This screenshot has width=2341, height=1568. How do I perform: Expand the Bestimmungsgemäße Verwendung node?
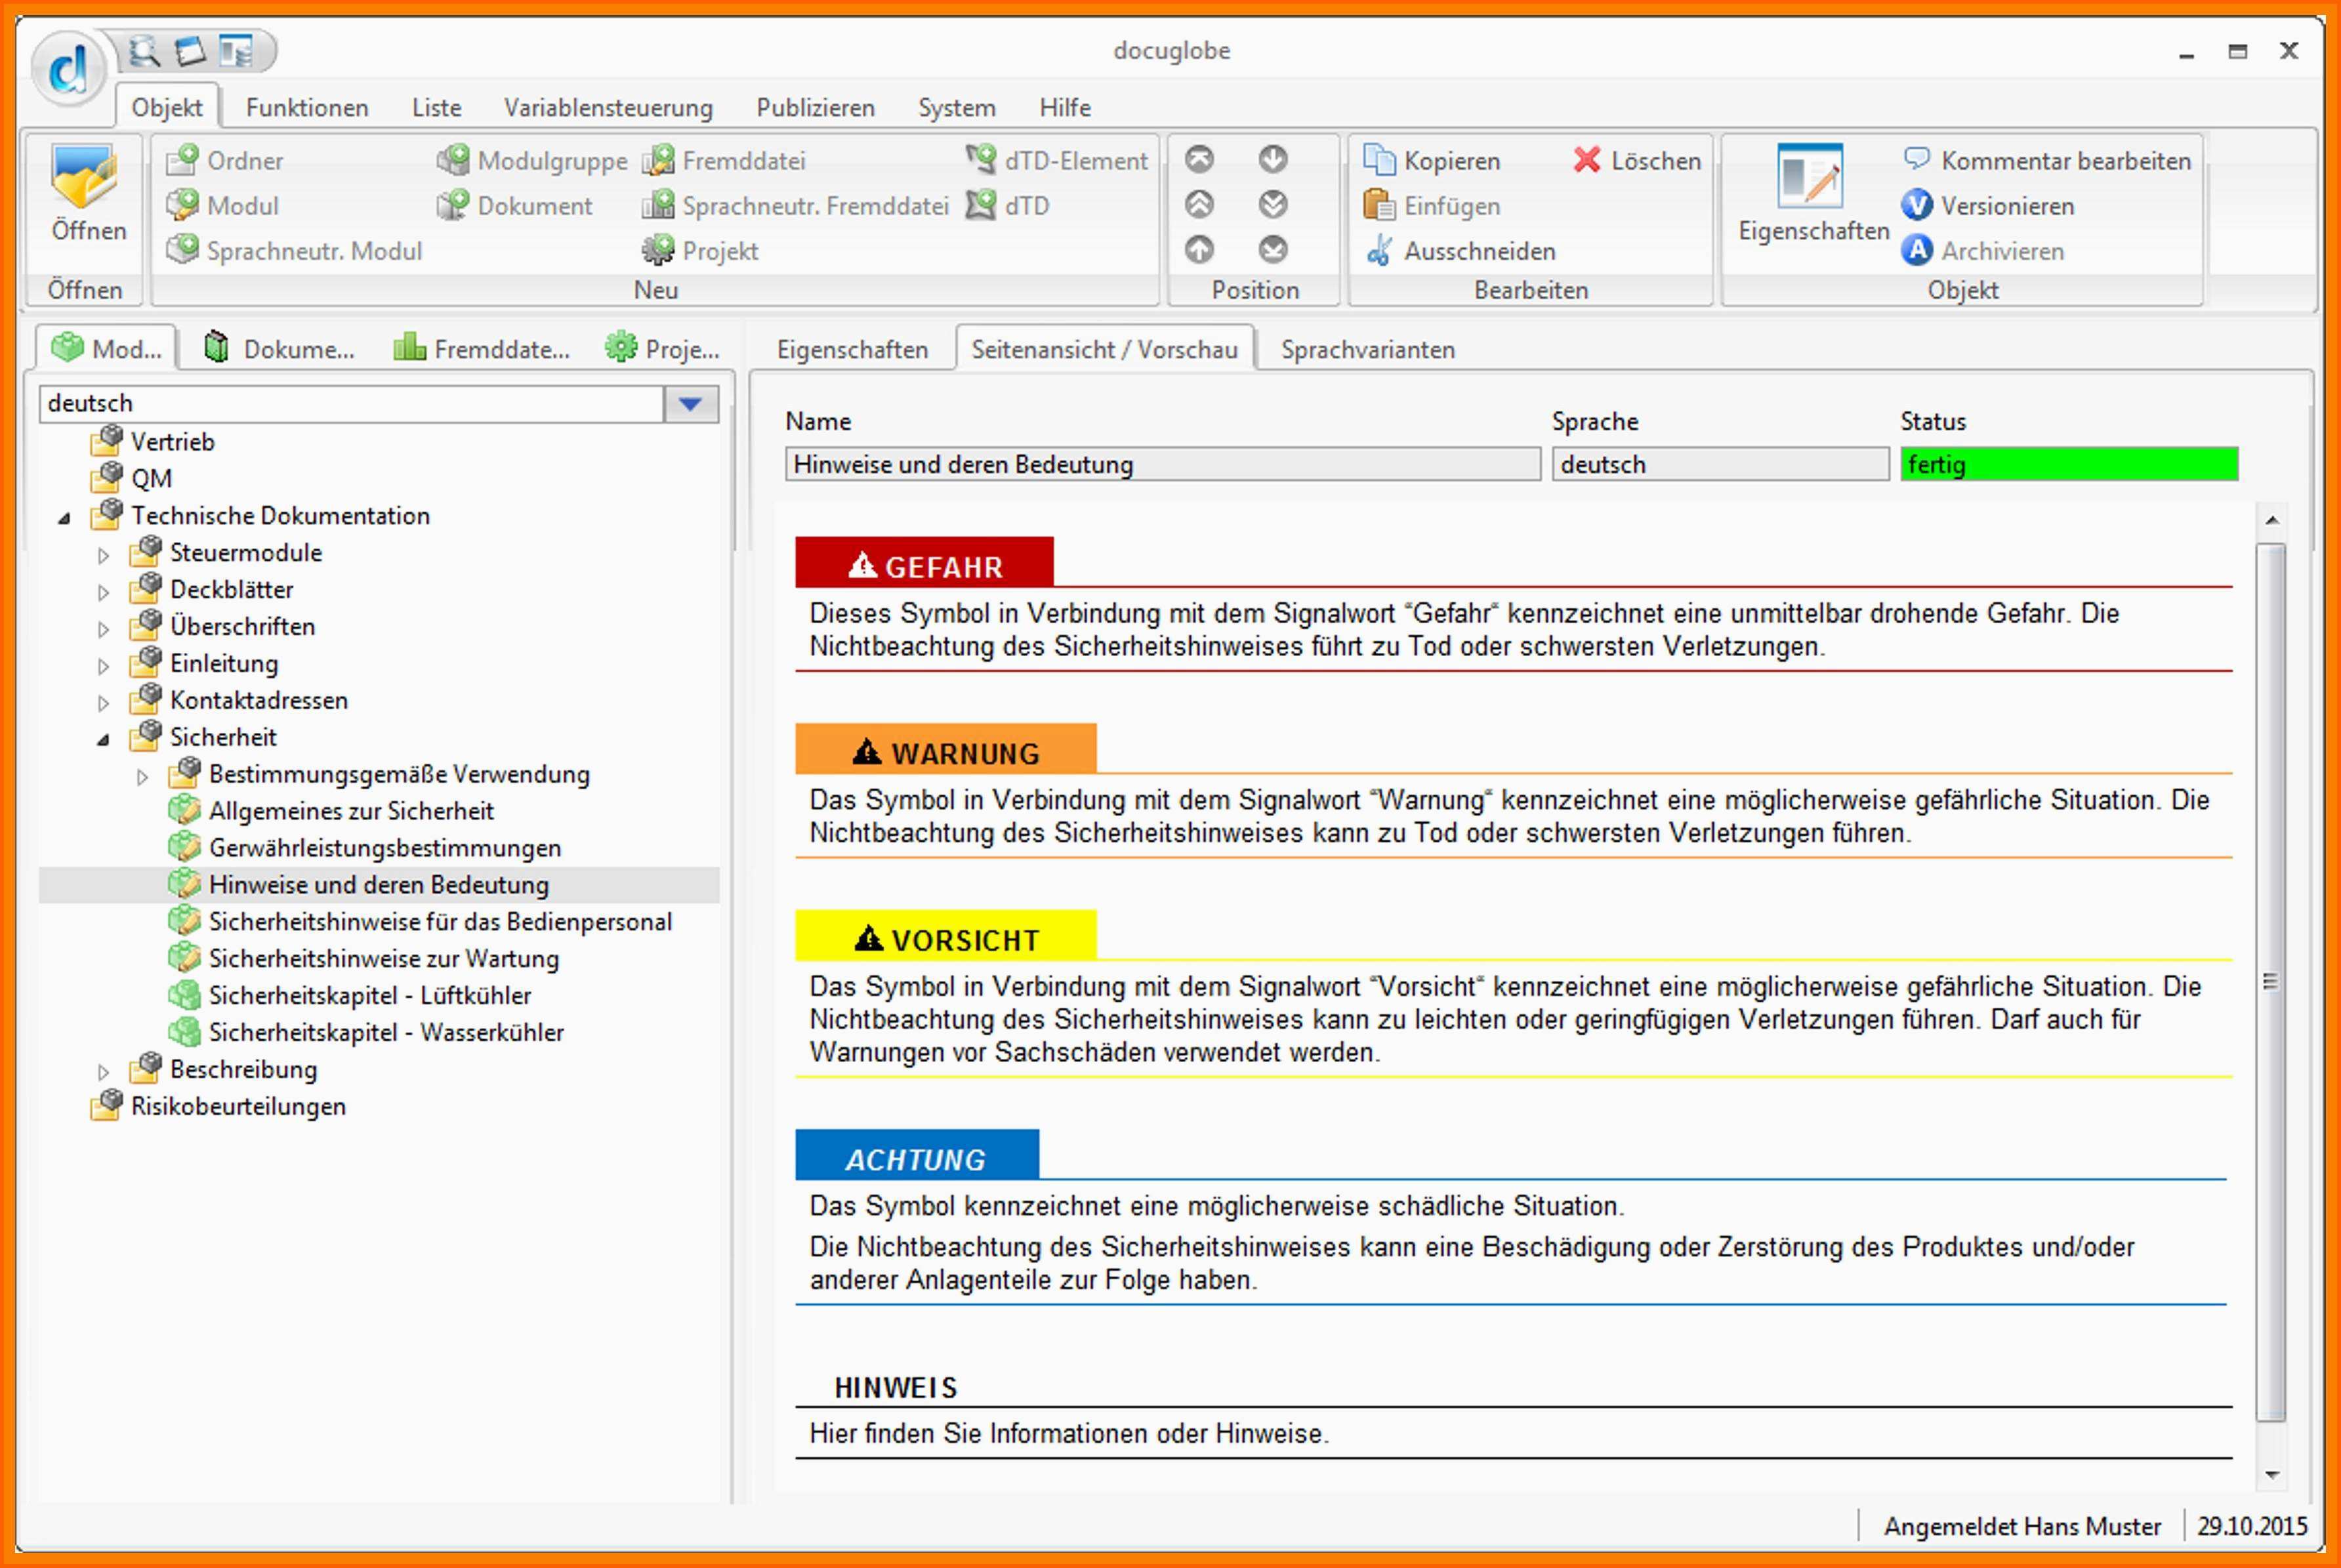click(x=142, y=777)
